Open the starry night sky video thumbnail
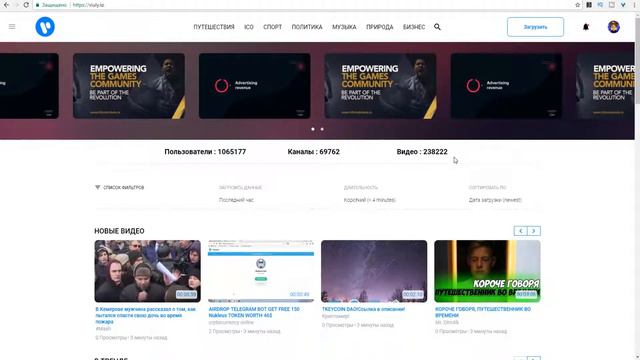The image size is (640, 360). (374, 271)
